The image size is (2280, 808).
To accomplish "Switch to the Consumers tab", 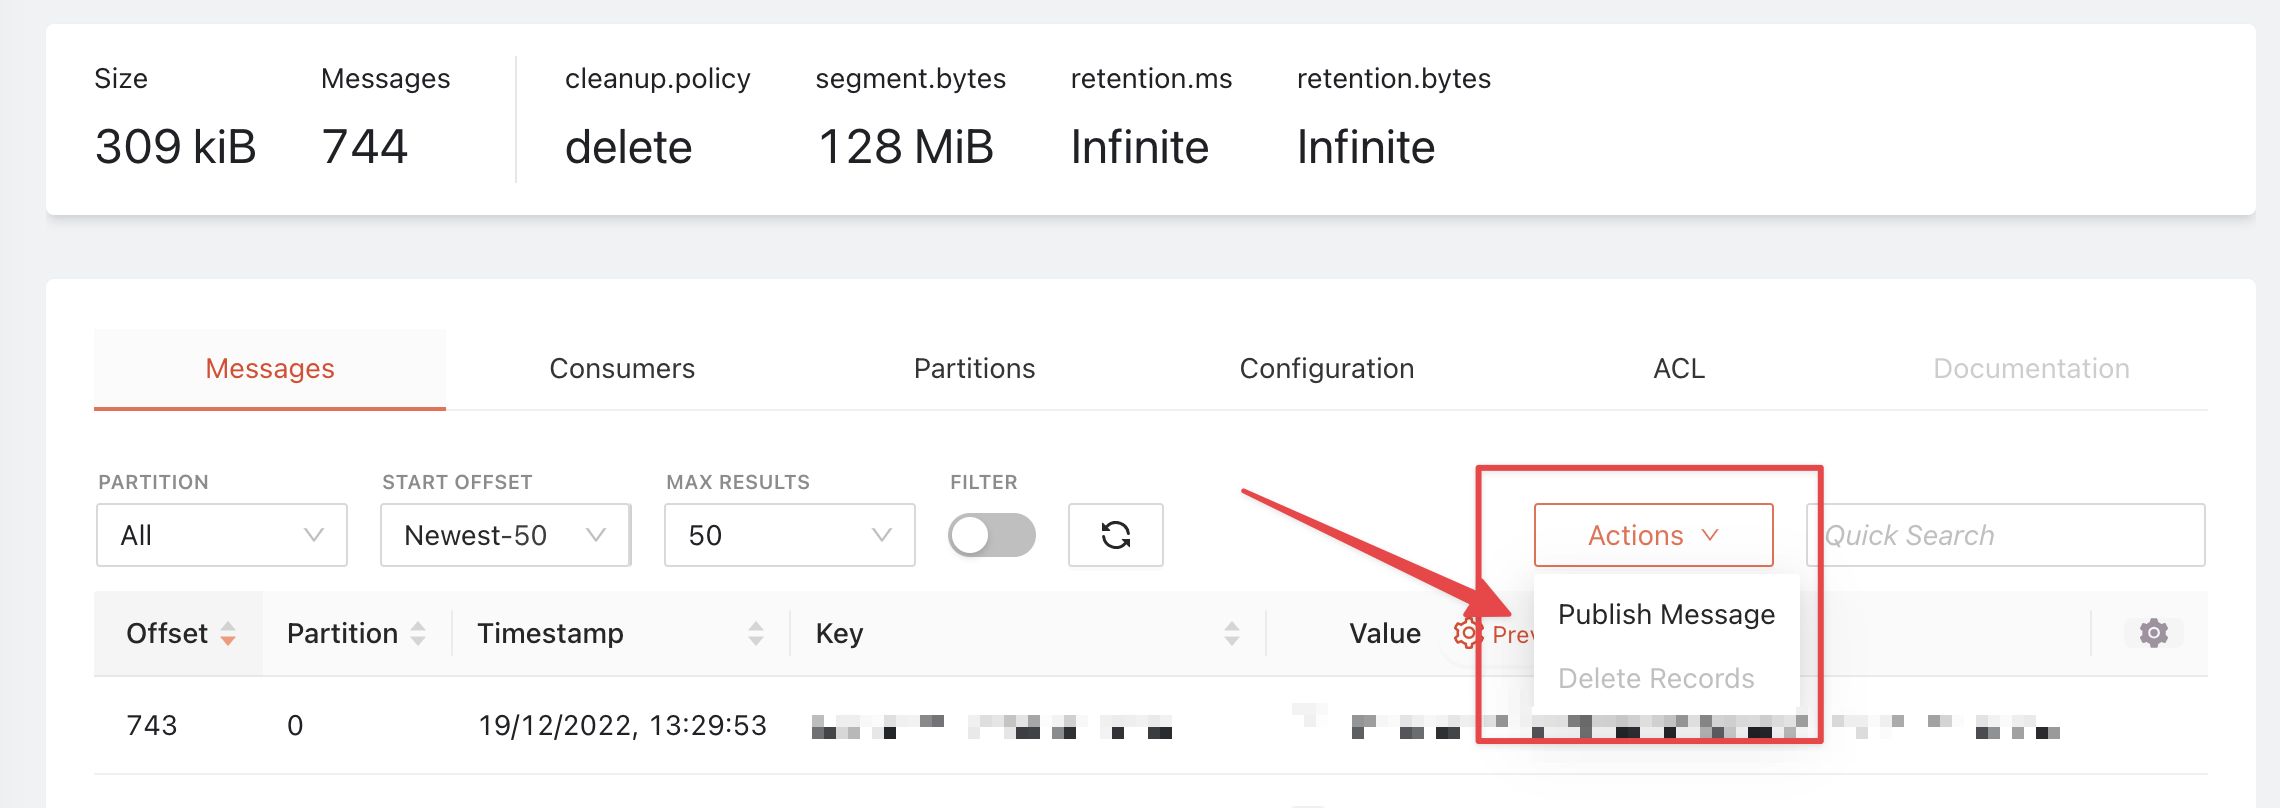I will (621, 368).
